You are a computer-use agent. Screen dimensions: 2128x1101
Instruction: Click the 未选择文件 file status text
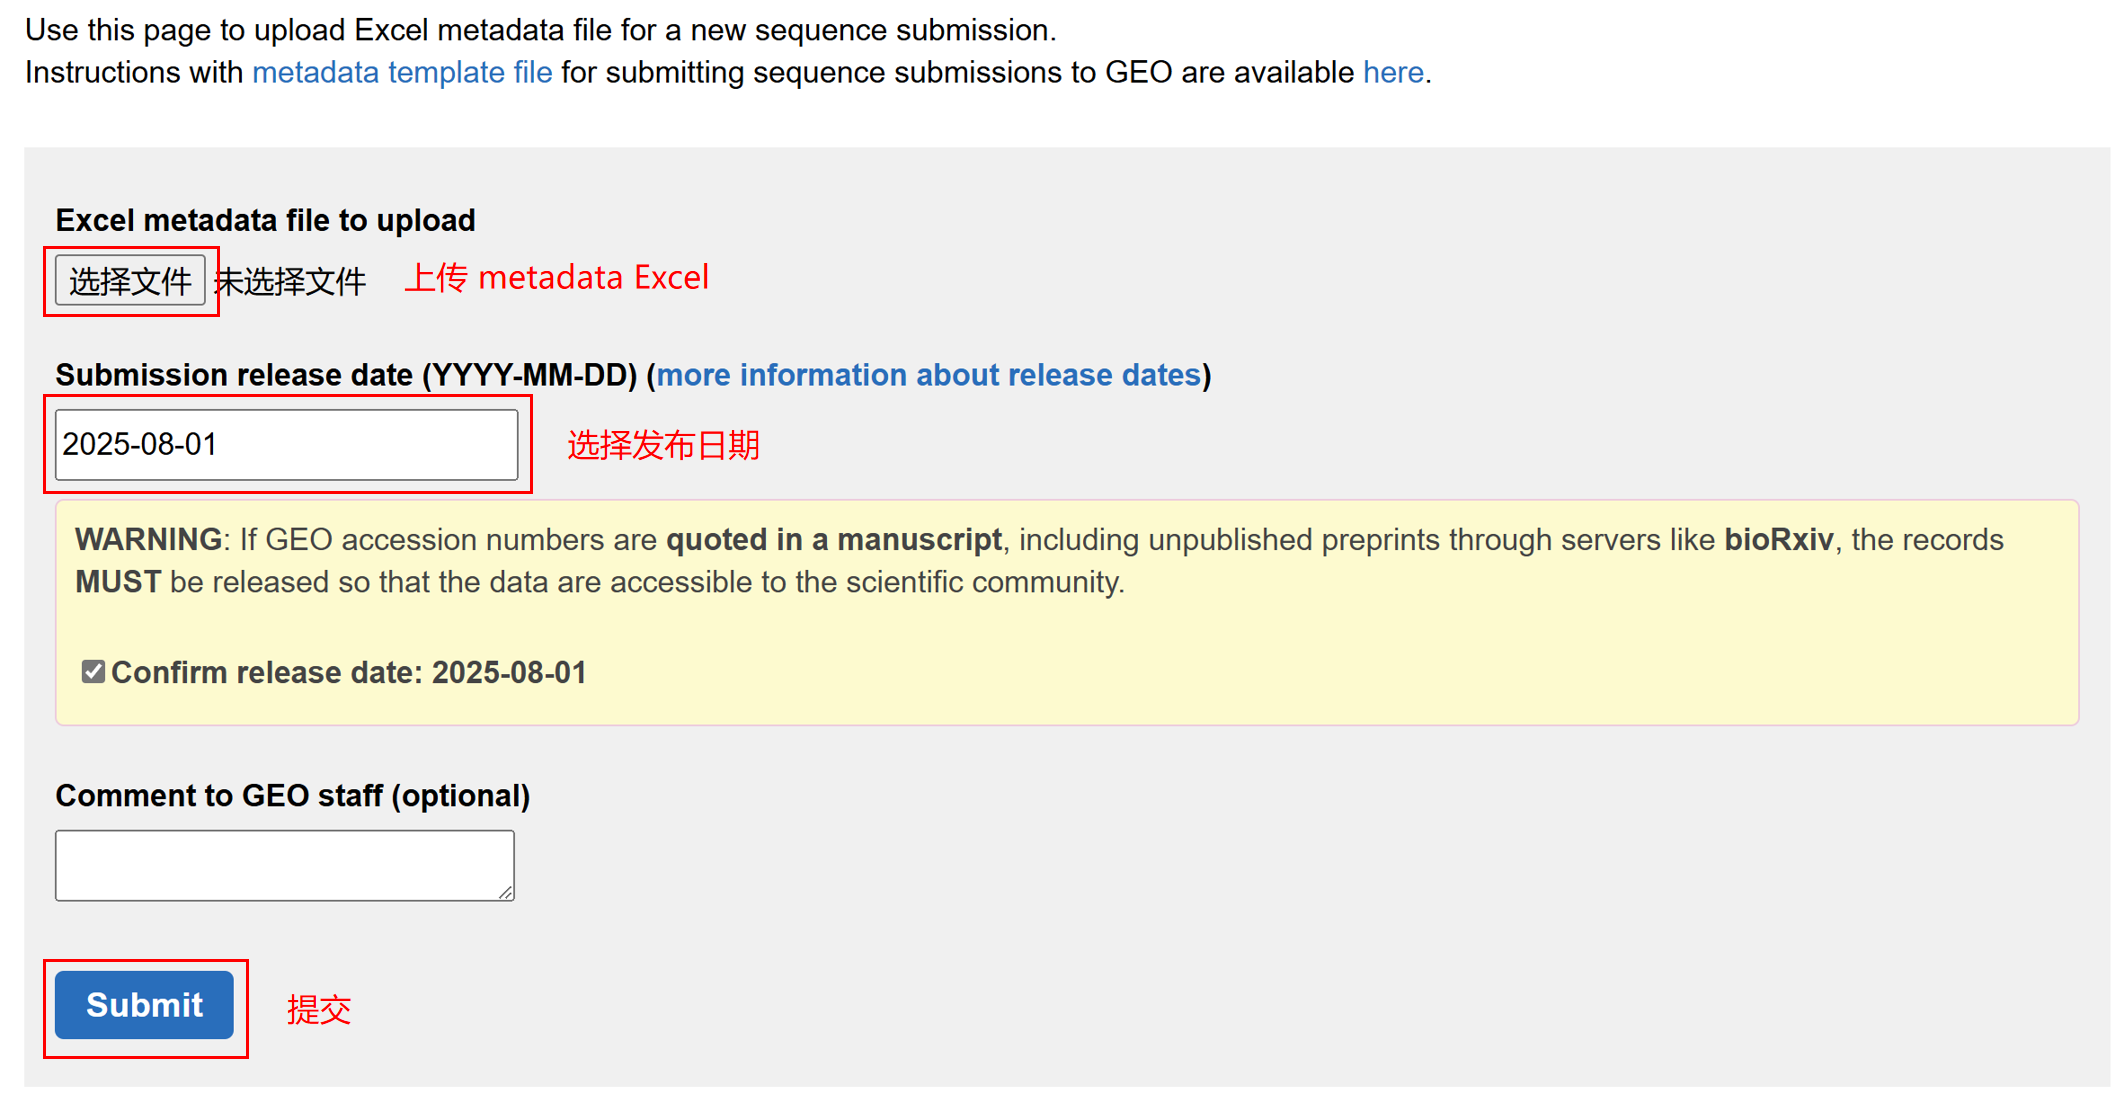pyautogui.click(x=291, y=282)
